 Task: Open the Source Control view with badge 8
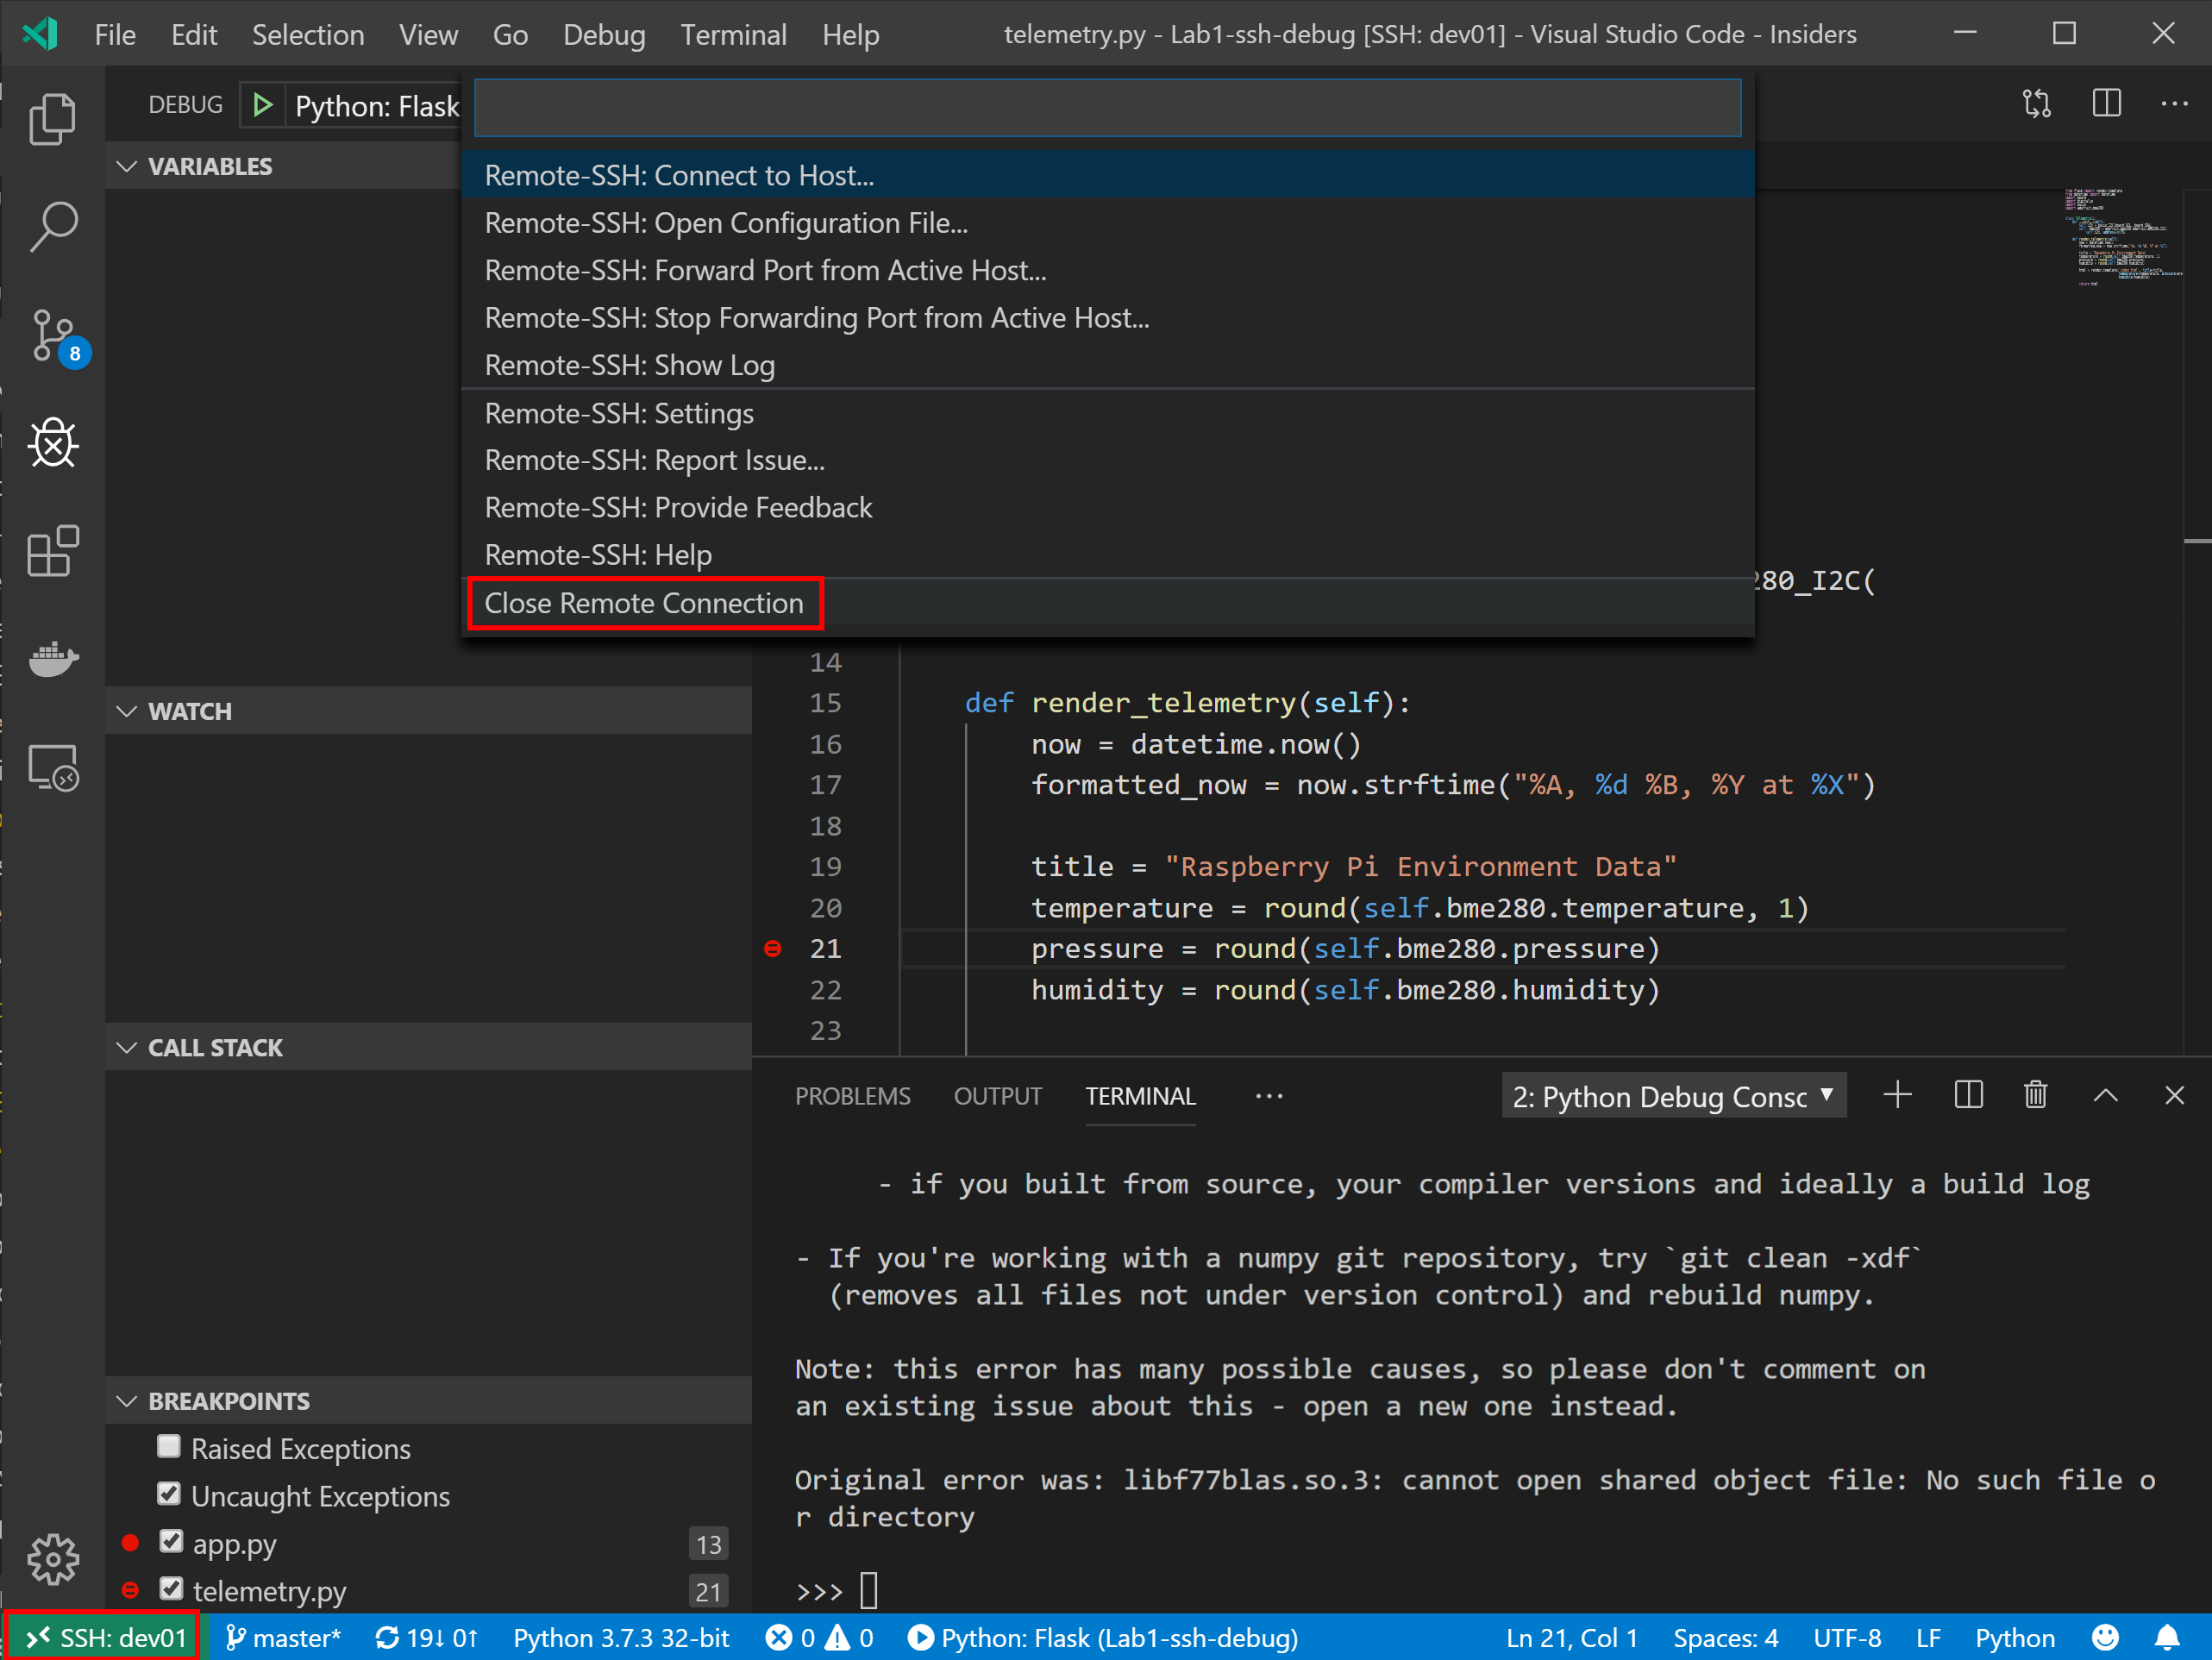[x=52, y=336]
